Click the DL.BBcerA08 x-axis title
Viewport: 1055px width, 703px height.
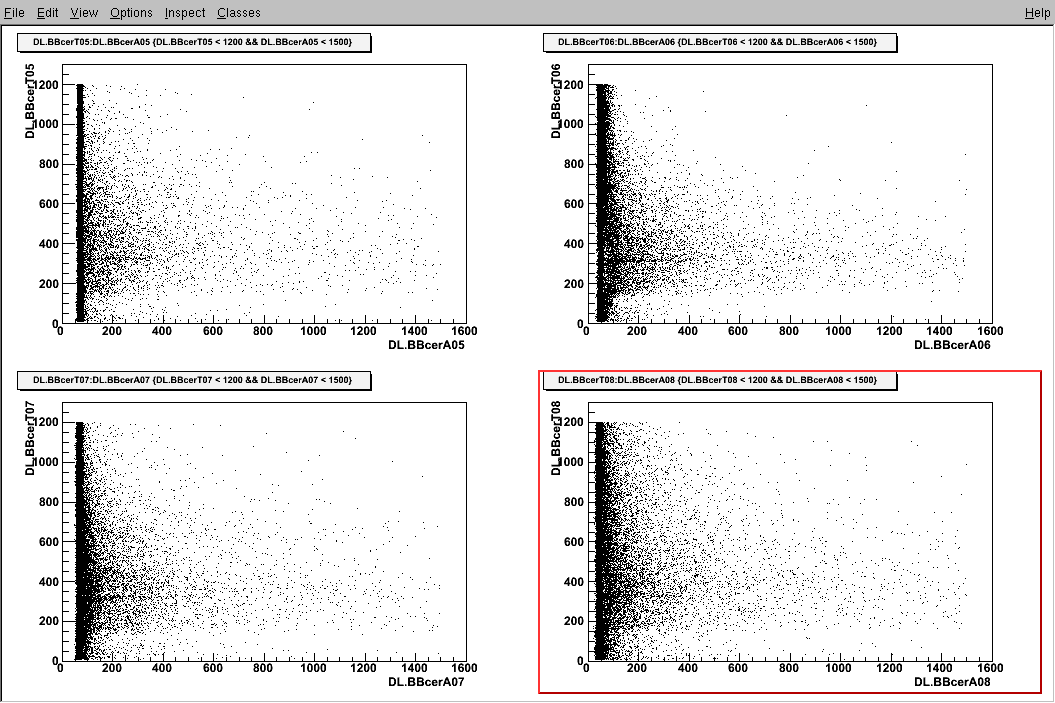click(x=952, y=682)
